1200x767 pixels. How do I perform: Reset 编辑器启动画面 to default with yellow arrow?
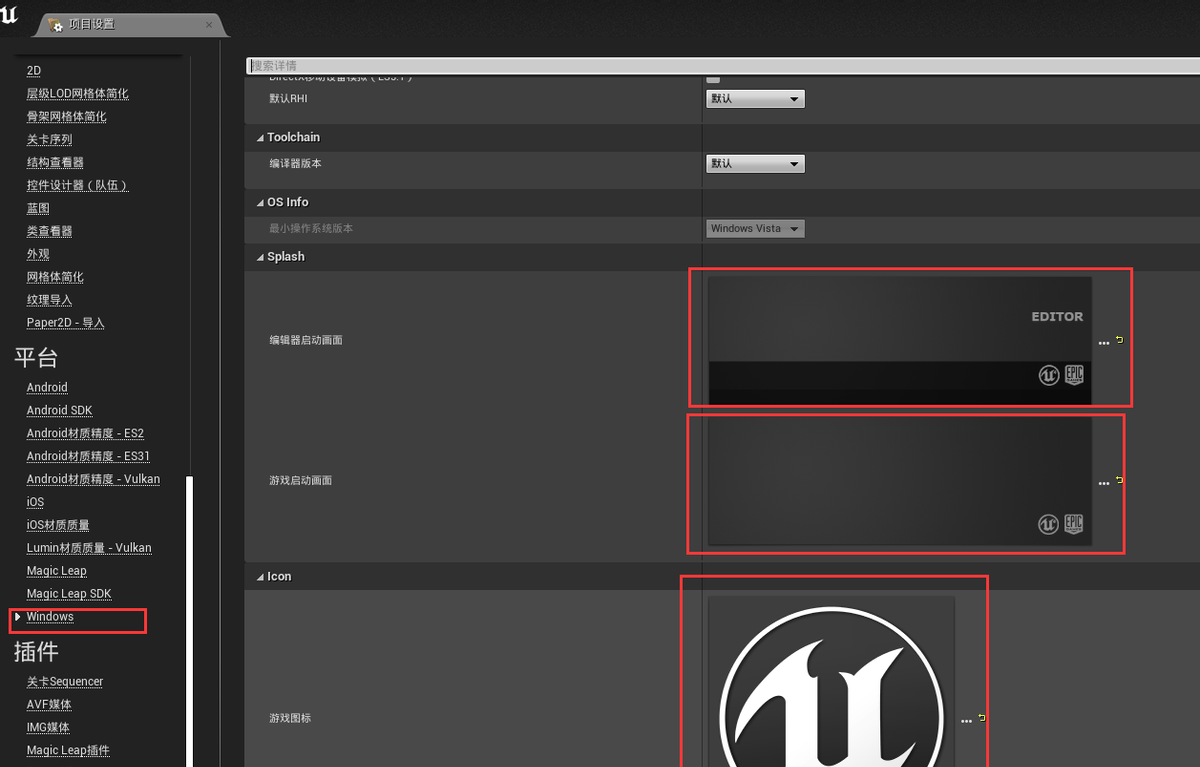point(1119,340)
